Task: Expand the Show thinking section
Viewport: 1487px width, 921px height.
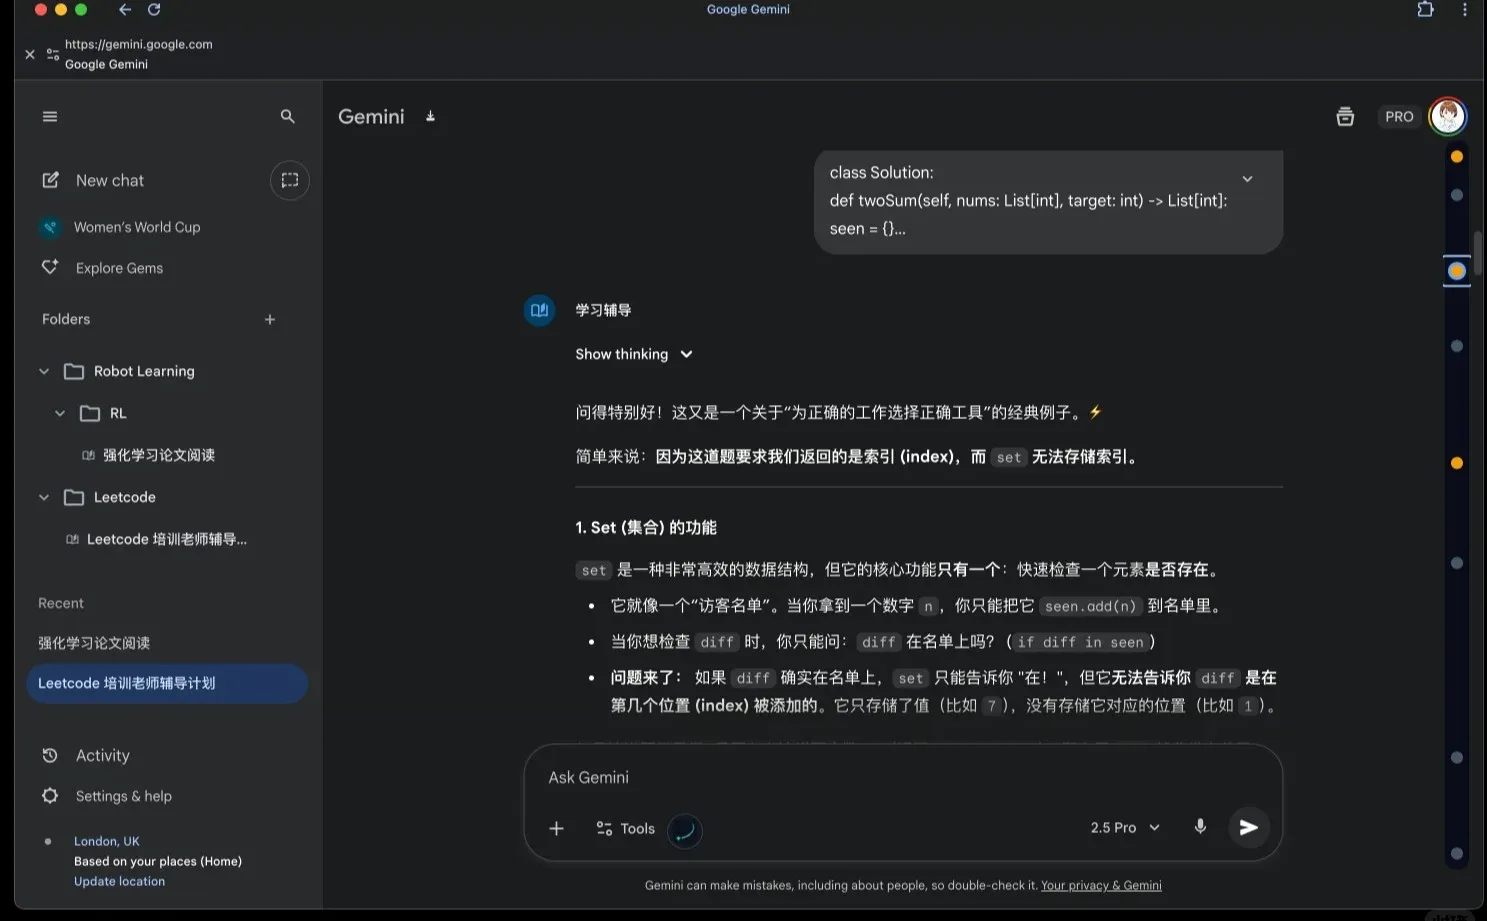Action: [x=635, y=353]
